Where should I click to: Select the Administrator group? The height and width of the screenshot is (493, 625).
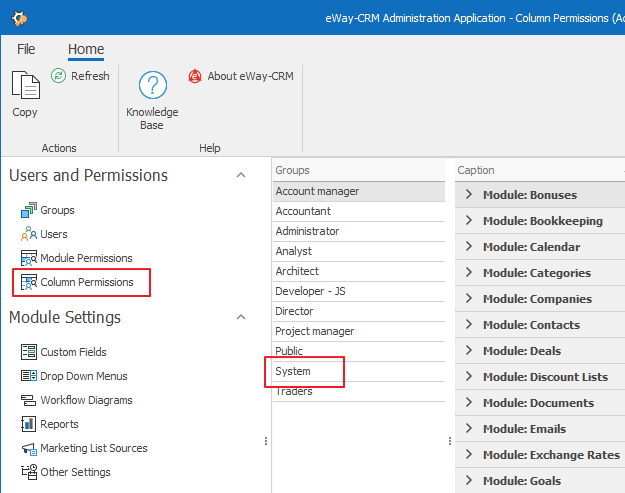pyautogui.click(x=359, y=232)
